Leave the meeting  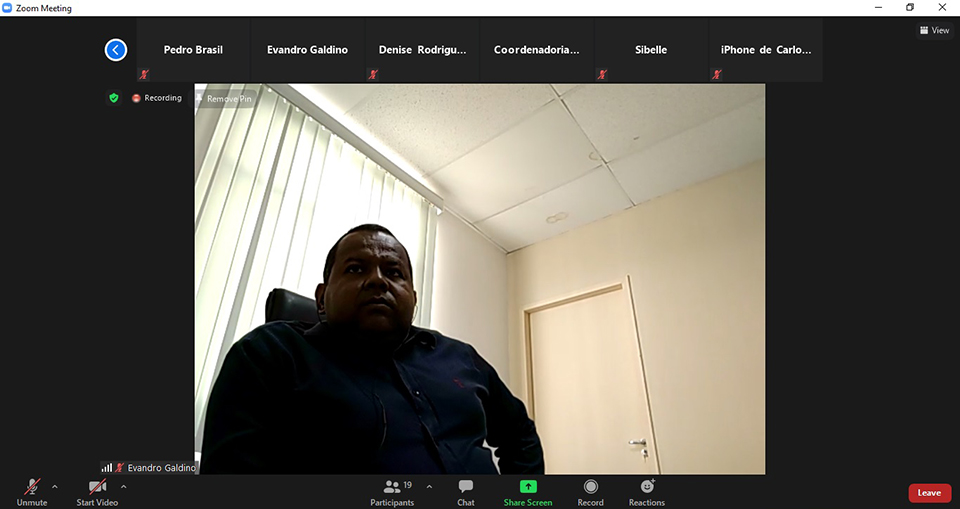(x=929, y=493)
